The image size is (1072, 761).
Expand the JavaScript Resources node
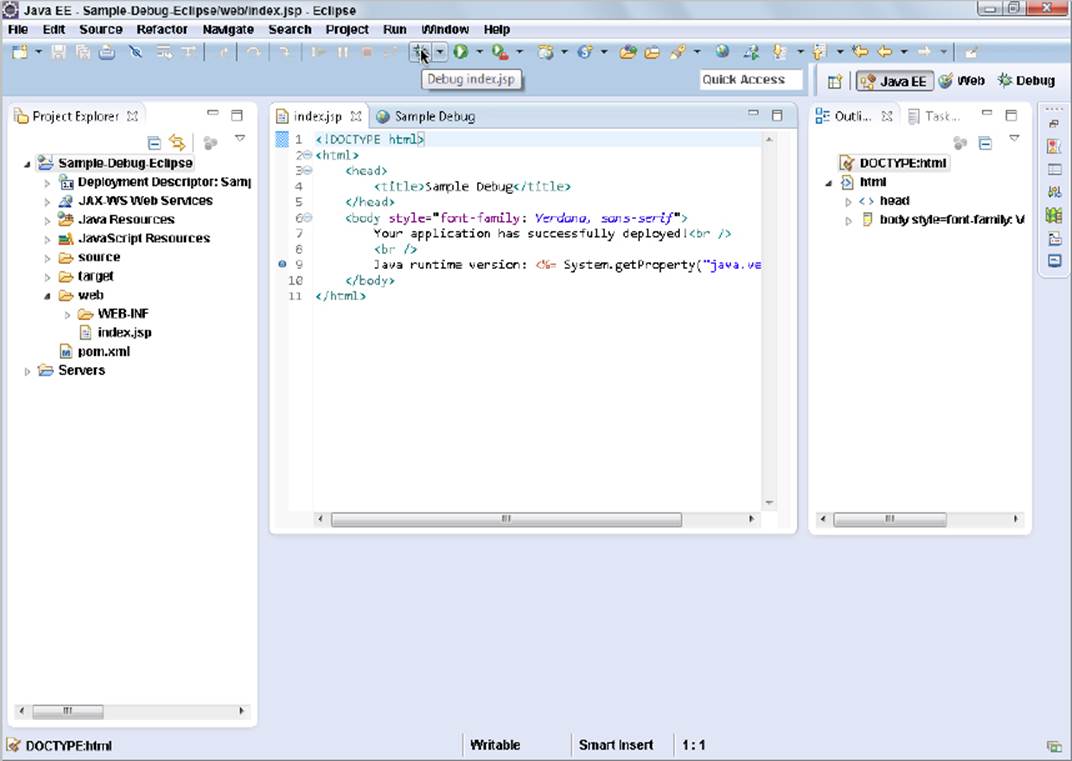pos(47,239)
